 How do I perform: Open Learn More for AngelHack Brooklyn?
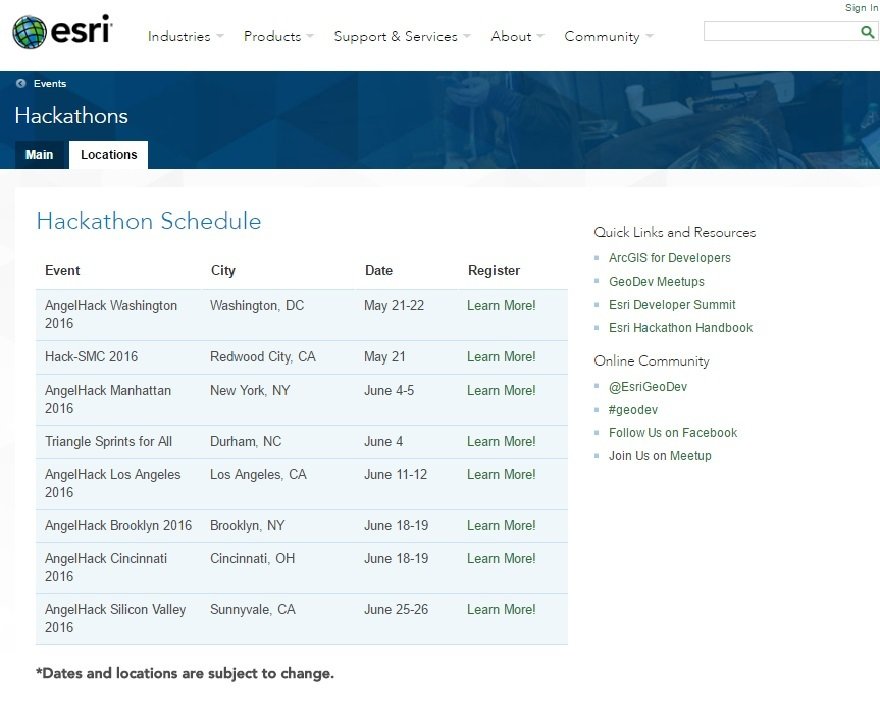(501, 526)
